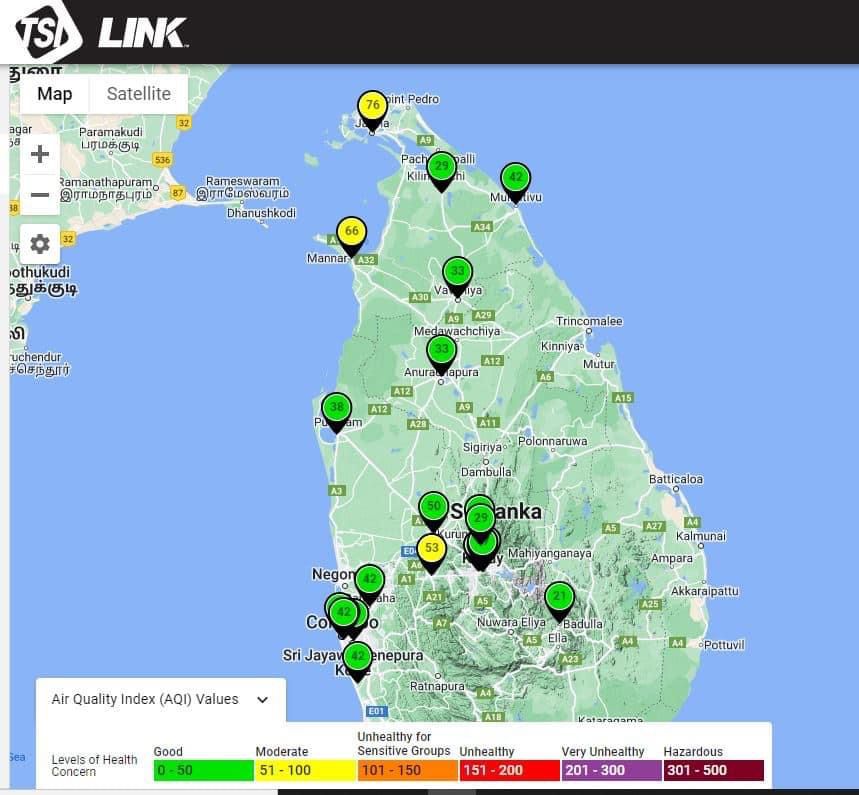This screenshot has height=795, width=859.
Task: Select the Mullaitivu marker showing 42
Action: click(x=516, y=177)
